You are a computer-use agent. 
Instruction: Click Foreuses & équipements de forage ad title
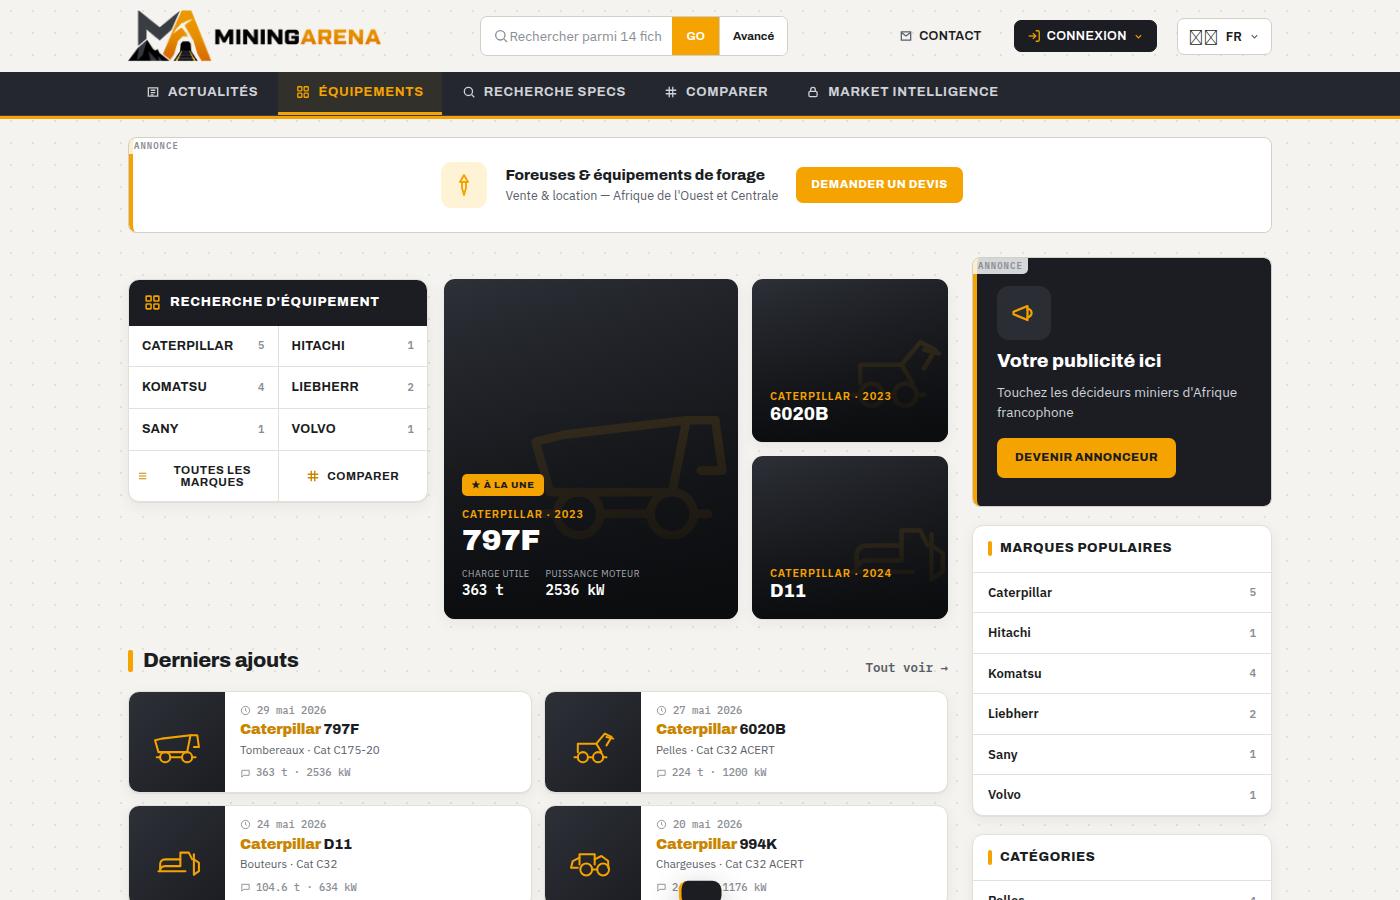(x=635, y=175)
